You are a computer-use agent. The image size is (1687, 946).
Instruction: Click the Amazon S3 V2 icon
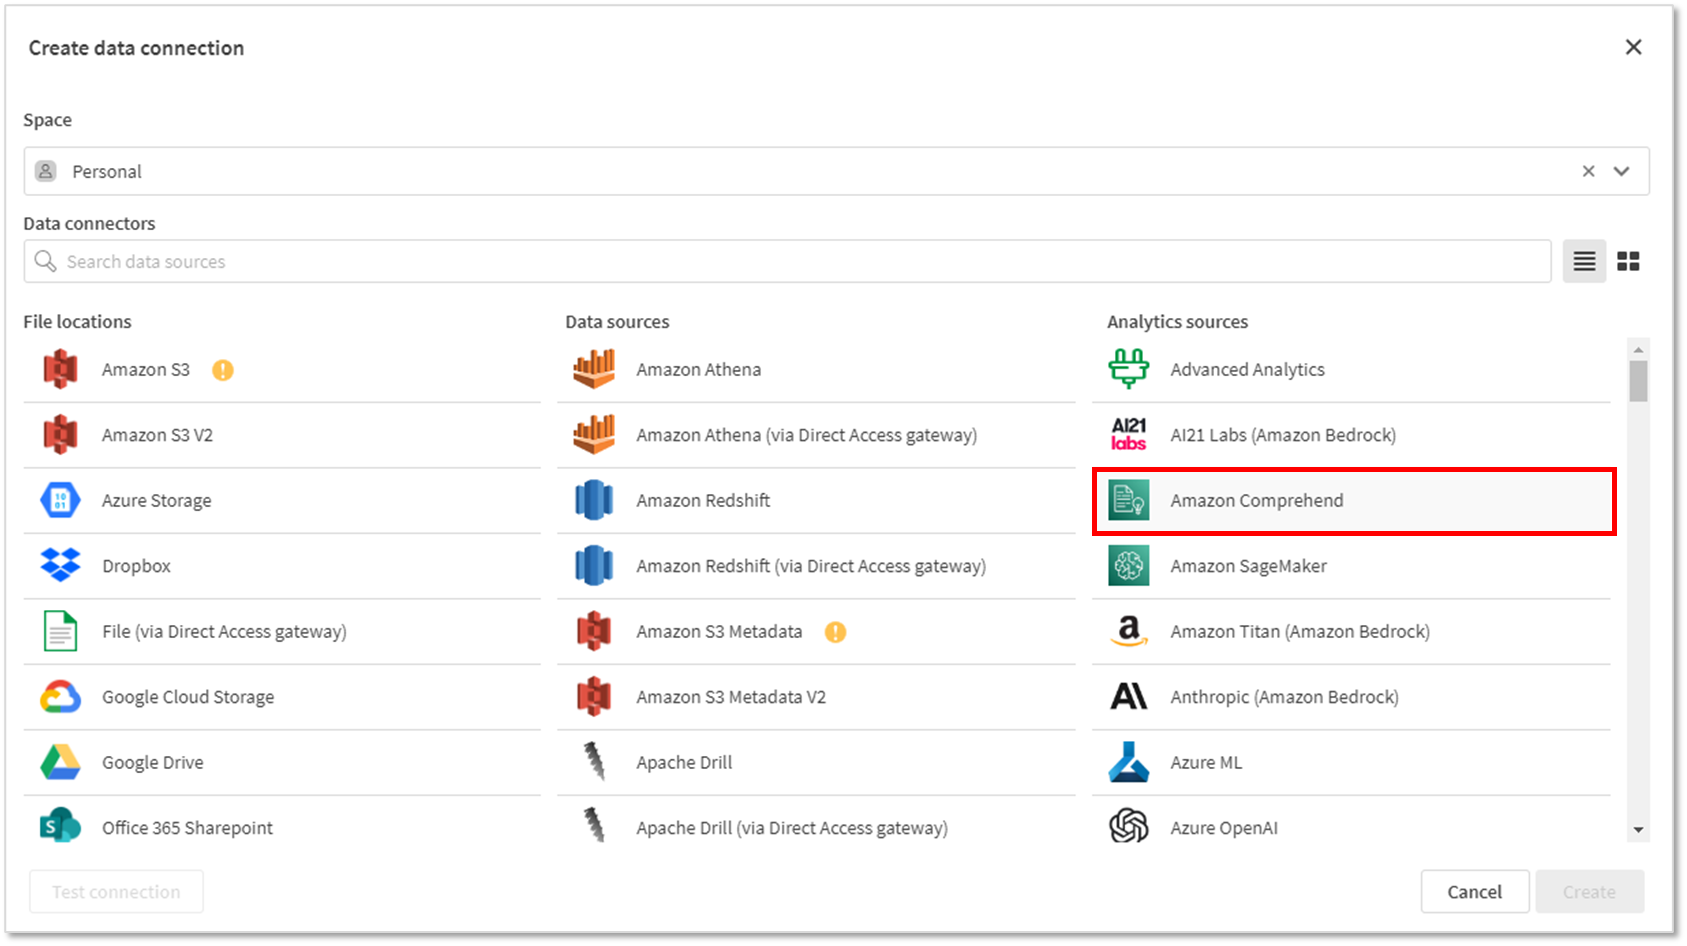pos(61,435)
